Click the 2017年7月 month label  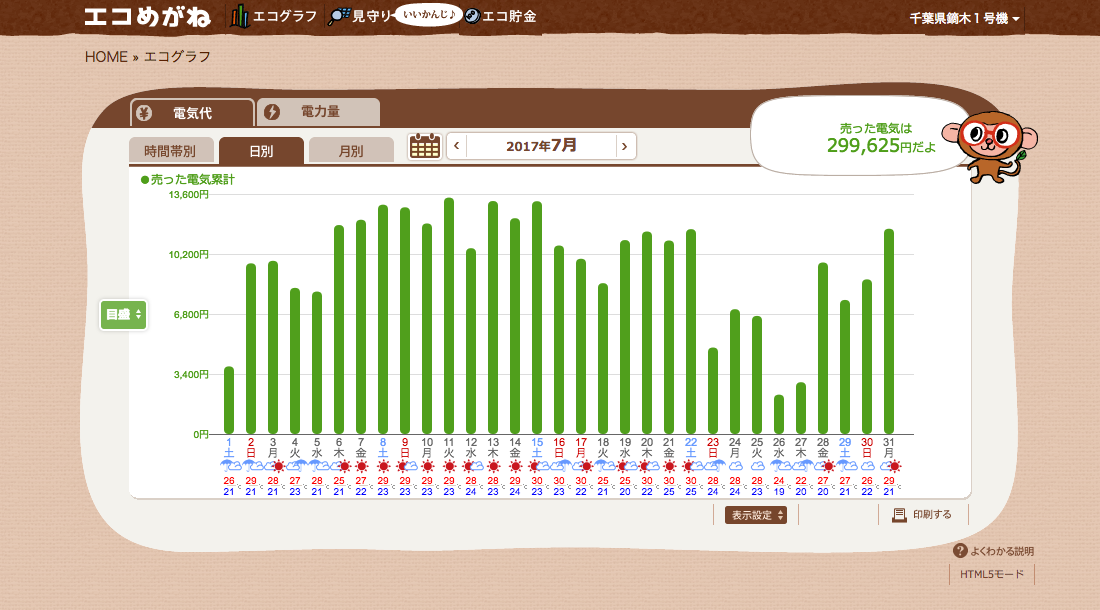click(x=541, y=146)
